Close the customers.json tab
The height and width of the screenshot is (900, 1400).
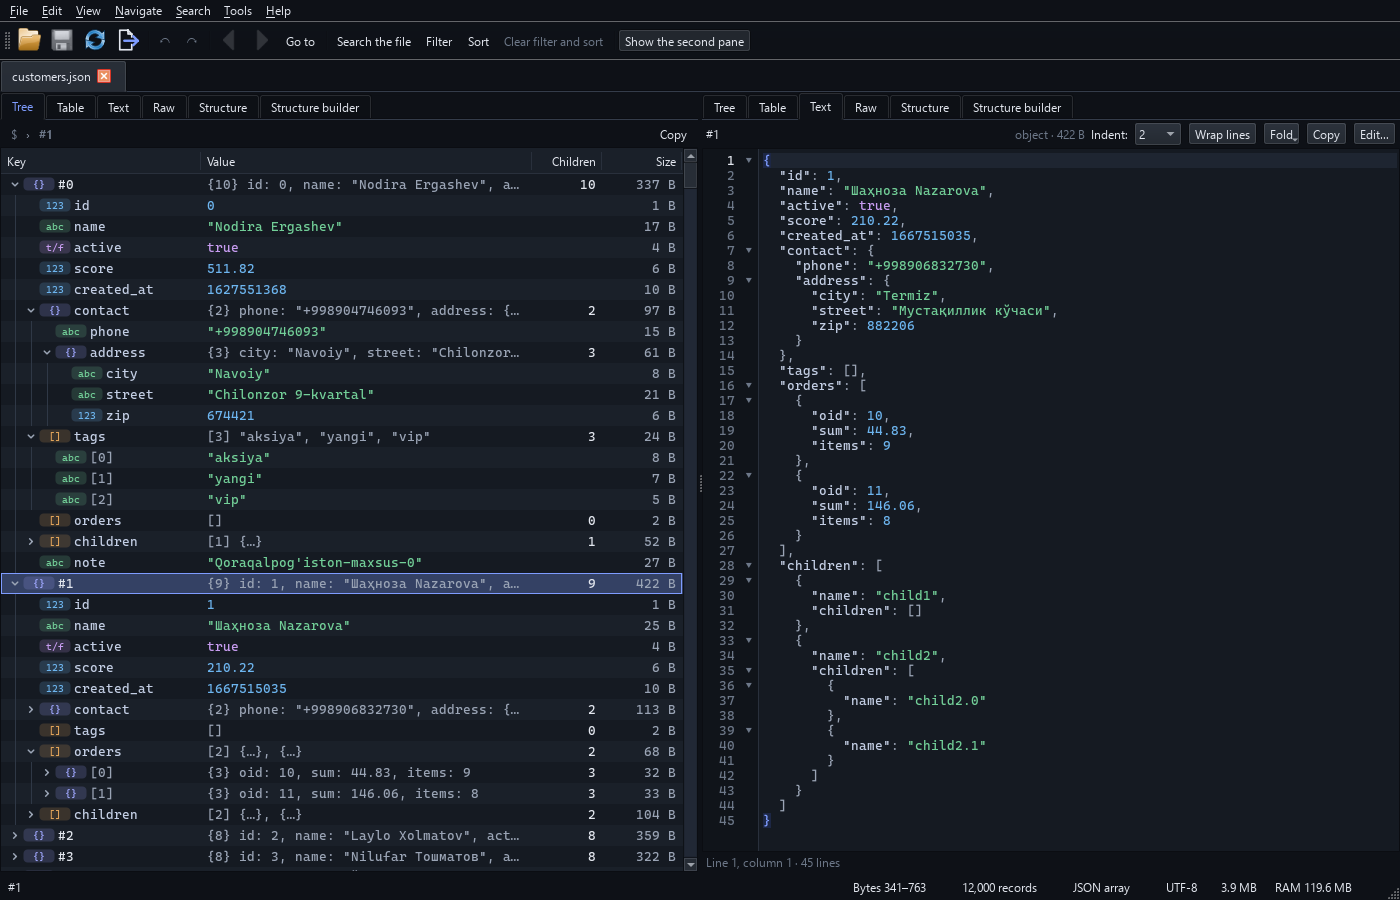(104, 76)
